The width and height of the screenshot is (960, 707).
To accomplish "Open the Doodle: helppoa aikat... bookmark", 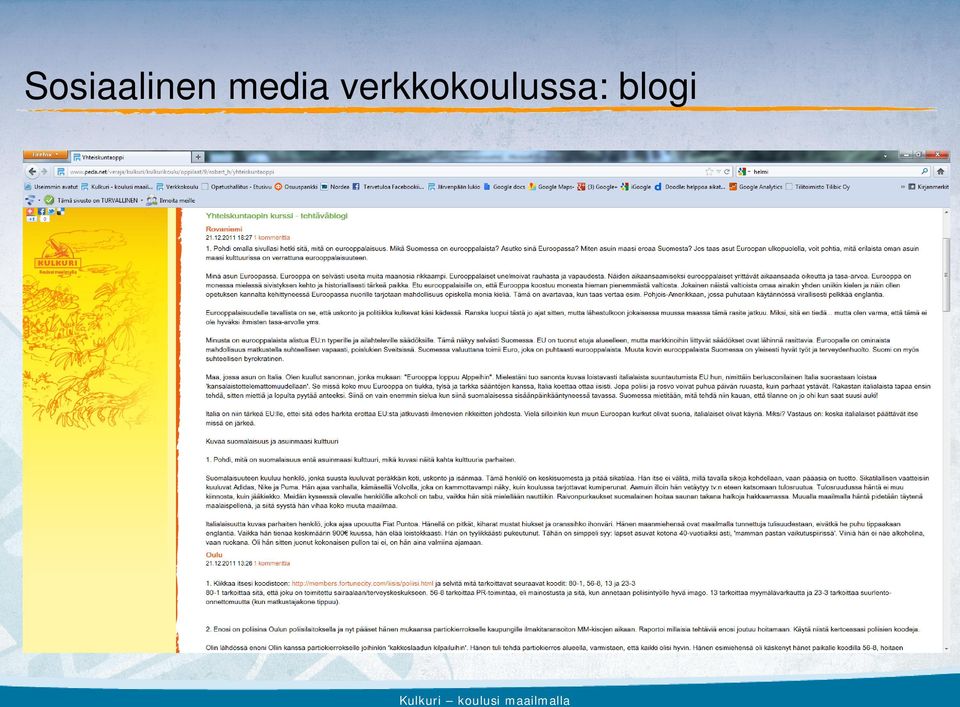I will pyautogui.click(x=689, y=187).
